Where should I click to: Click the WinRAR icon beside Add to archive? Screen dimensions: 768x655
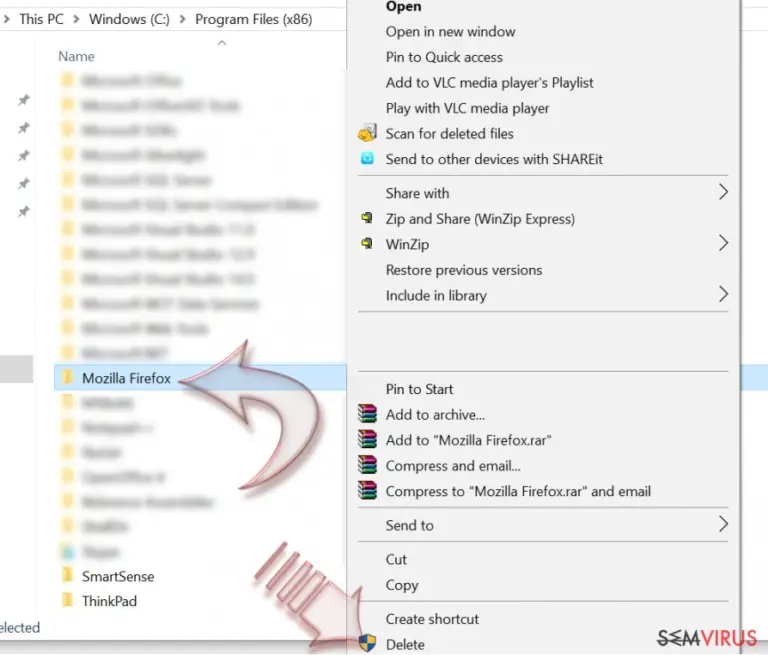(x=367, y=414)
